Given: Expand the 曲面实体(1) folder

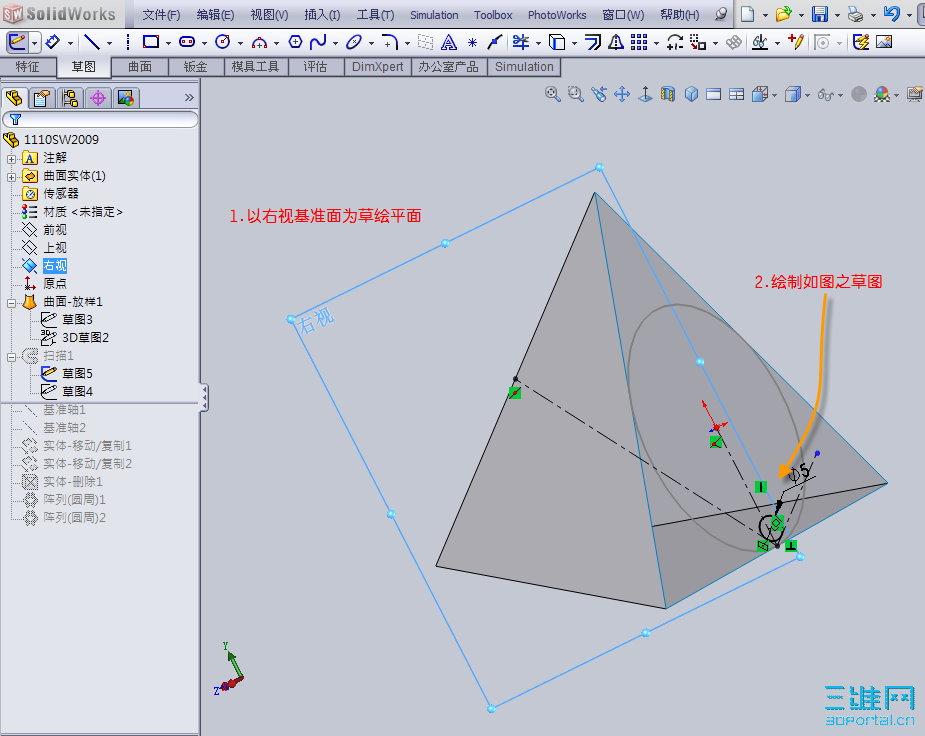Looking at the screenshot, I should tap(11, 176).
